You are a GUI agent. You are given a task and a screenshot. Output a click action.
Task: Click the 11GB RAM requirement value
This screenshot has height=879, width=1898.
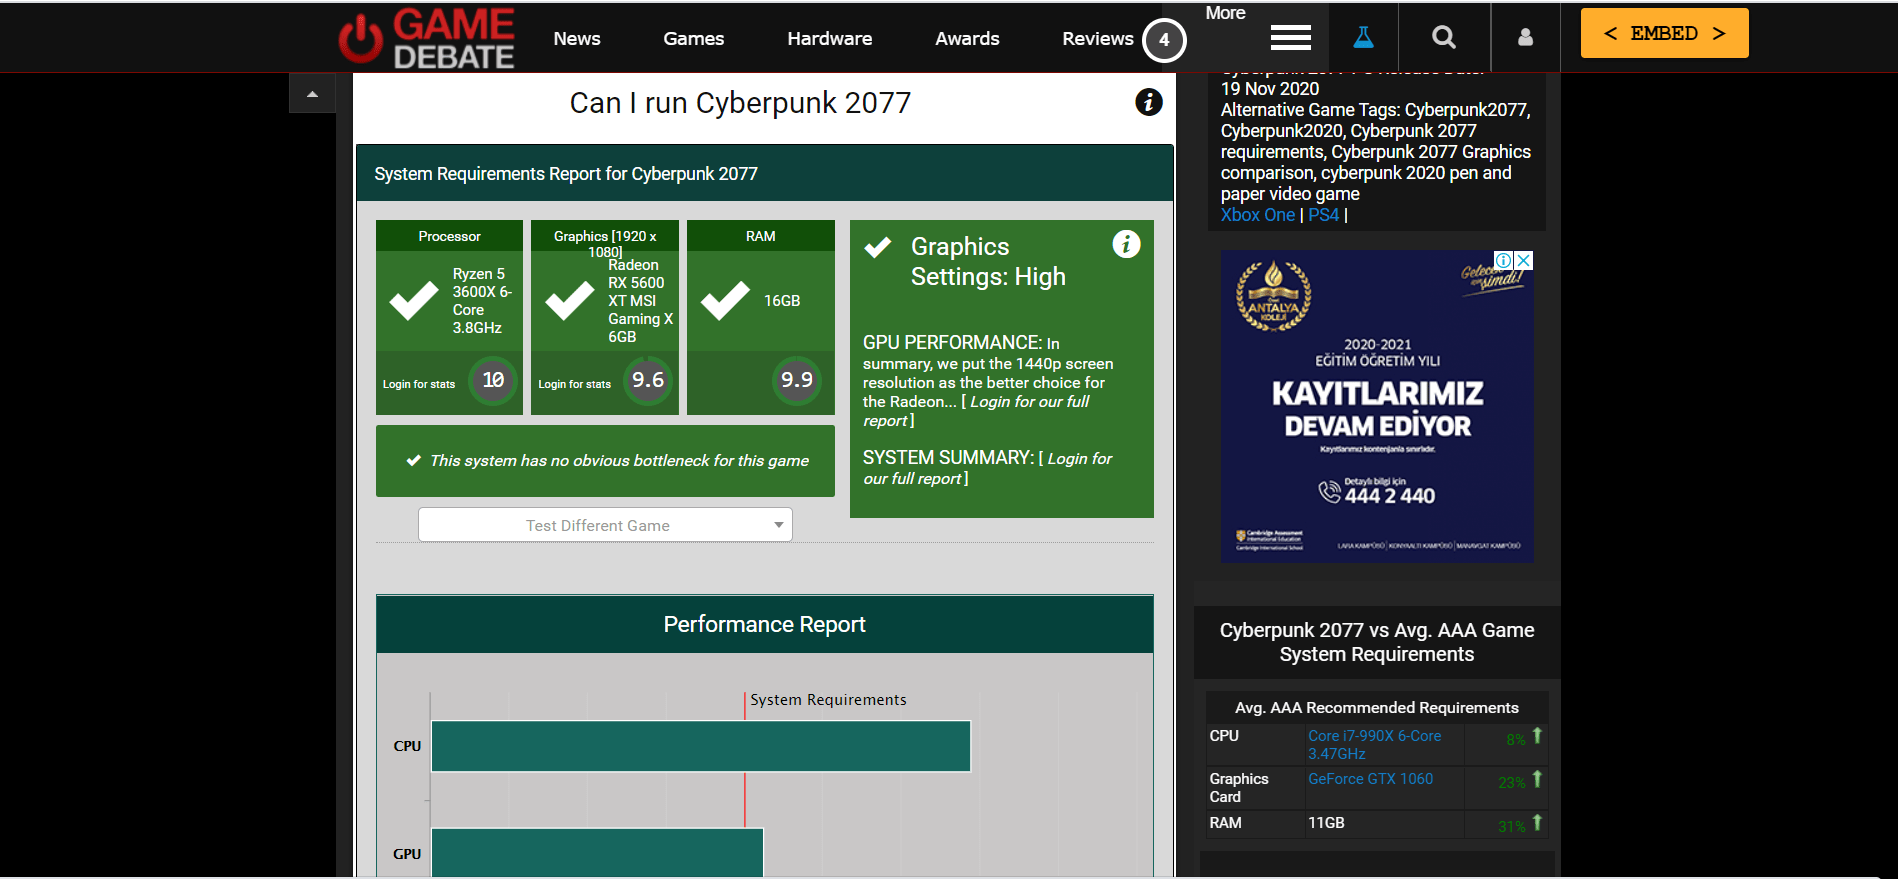click(x=1326, y=823)
